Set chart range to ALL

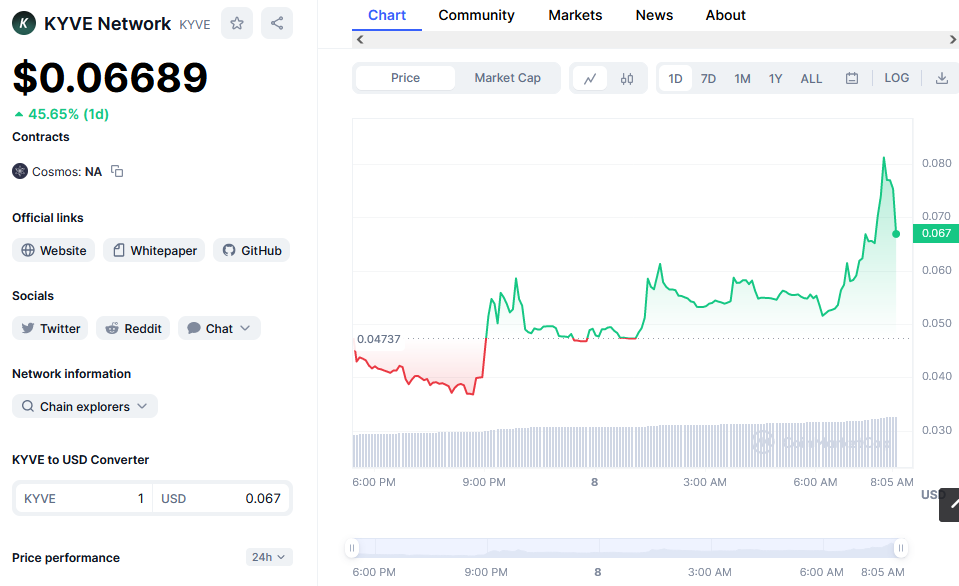[x=812, y=78]
